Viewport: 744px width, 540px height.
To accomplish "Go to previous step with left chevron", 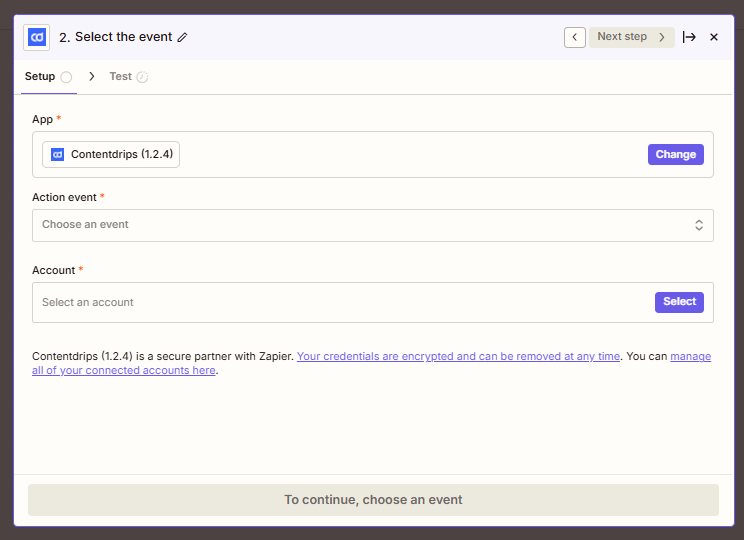I will 575,37.
